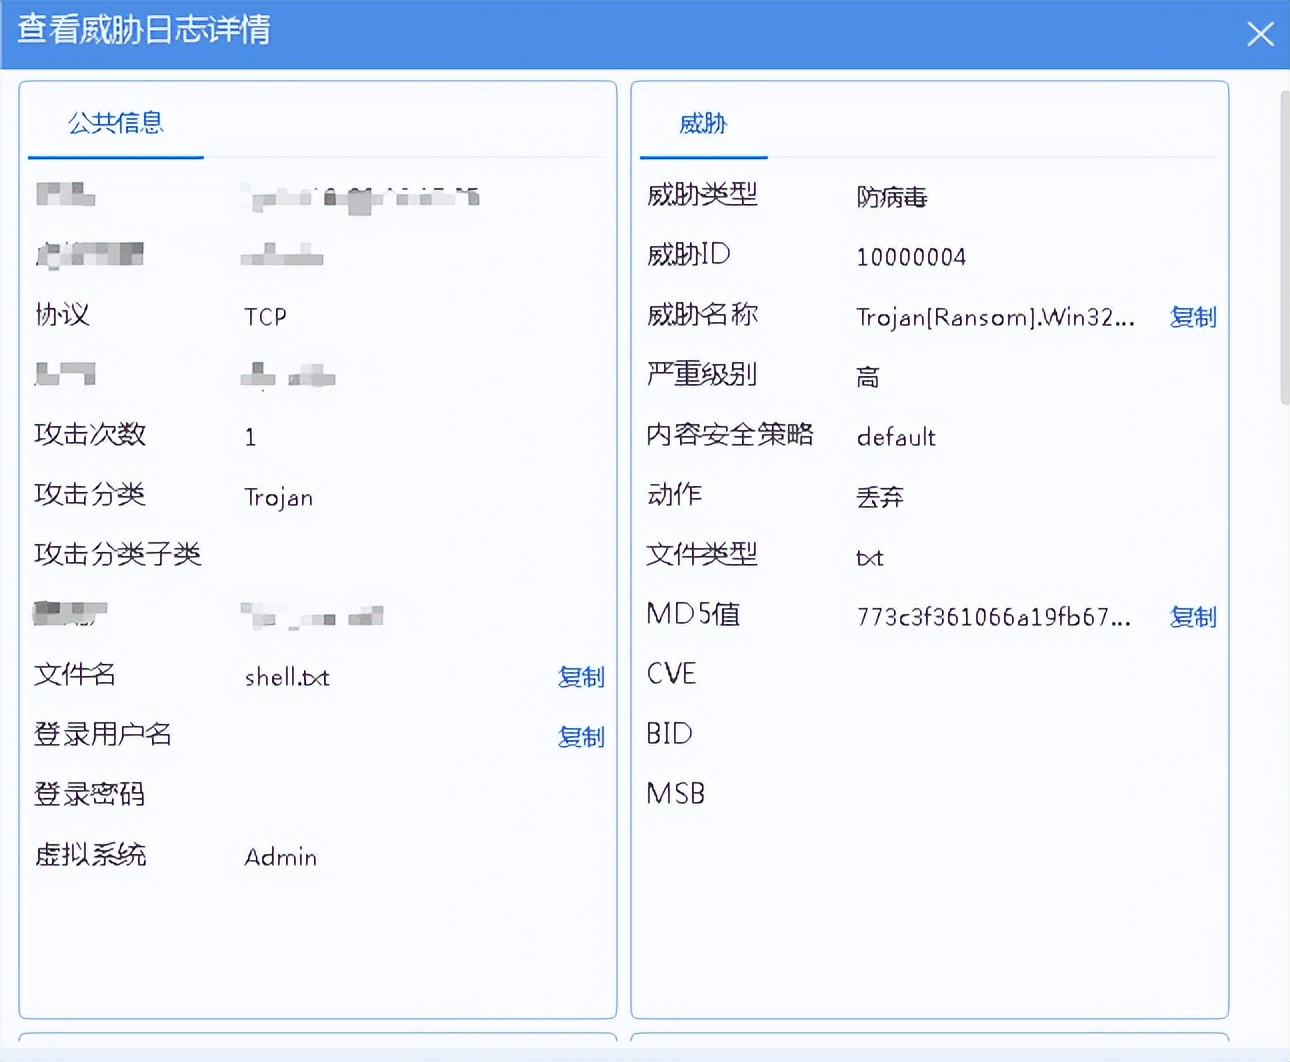The width and height of the screenshot is (1290, 1062).
Task: Copy the login username value
Action: coord(581,738)
